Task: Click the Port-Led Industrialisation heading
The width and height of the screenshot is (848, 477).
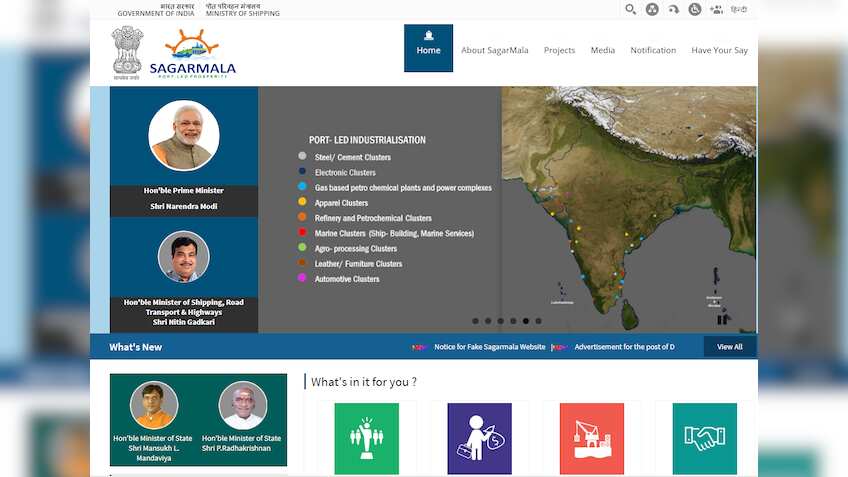Action: (367, 140)
